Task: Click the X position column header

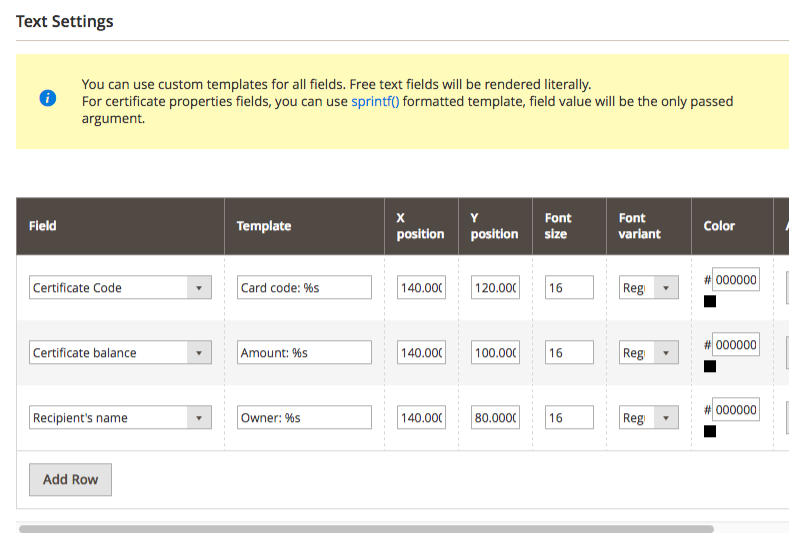Action: [421, 226]
